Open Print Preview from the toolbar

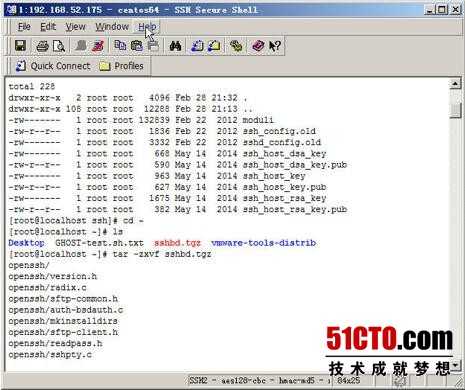[59, 46]
